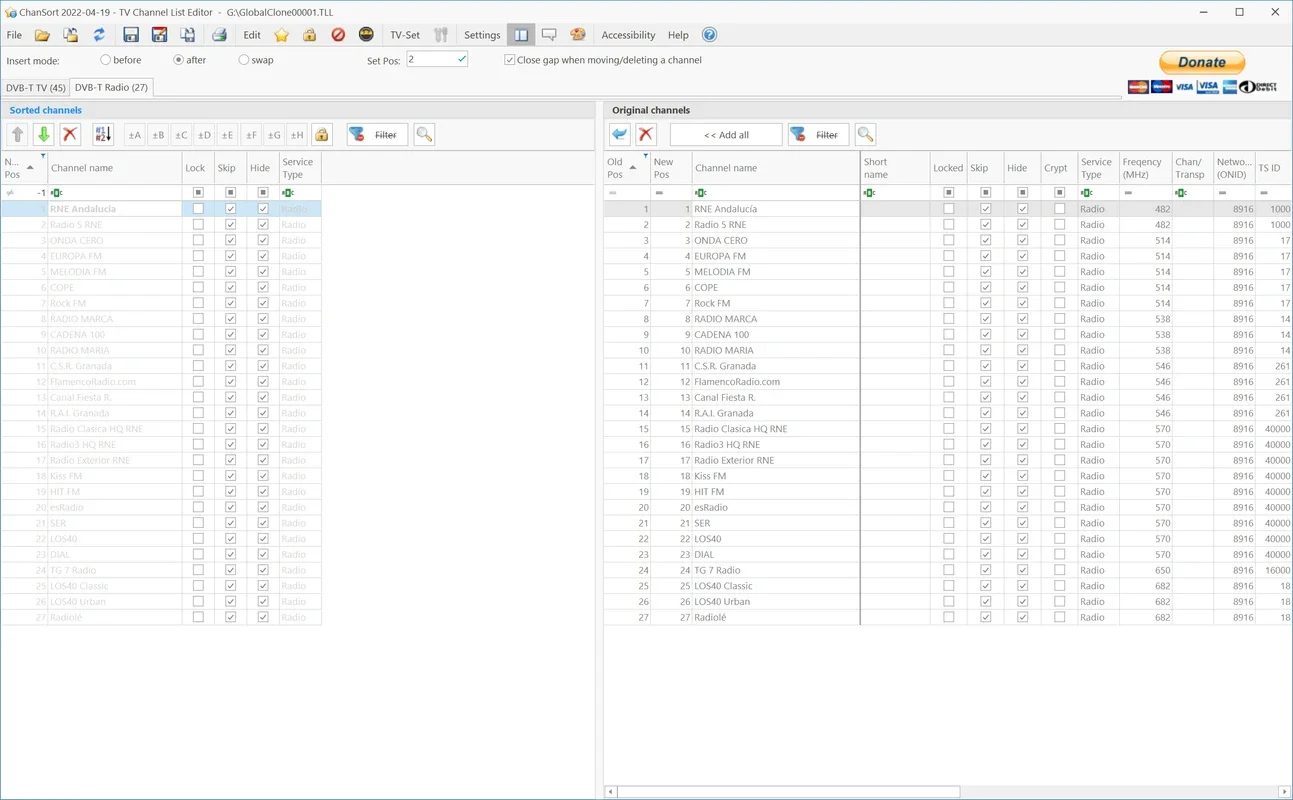The width and height of the screenshot is (1293, 800).
Task: Click the padlock icon in the top toolbar
Action: coord(310,35)
